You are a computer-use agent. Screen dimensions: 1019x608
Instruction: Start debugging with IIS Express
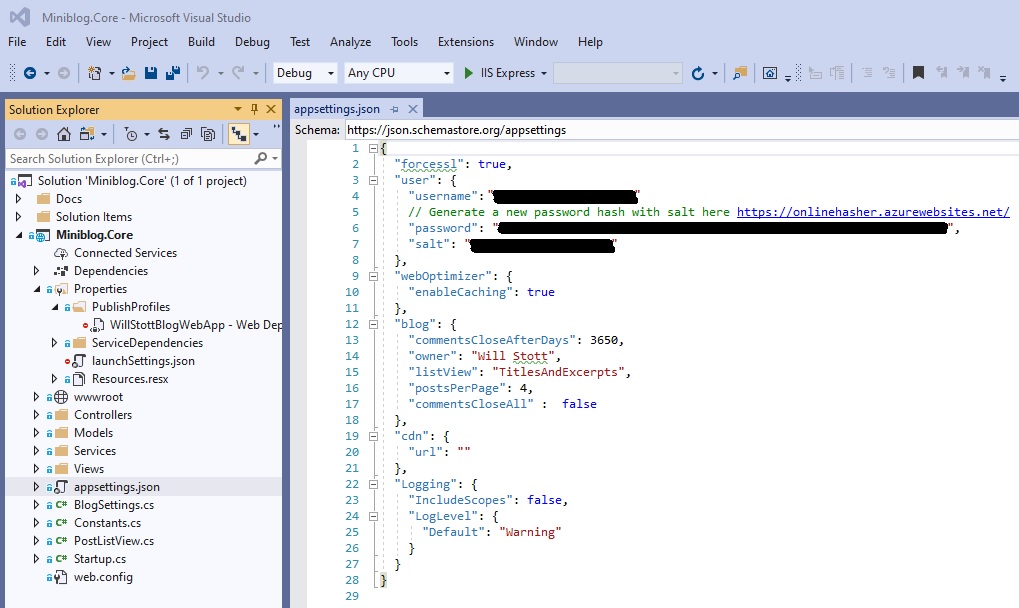(495, 72)
